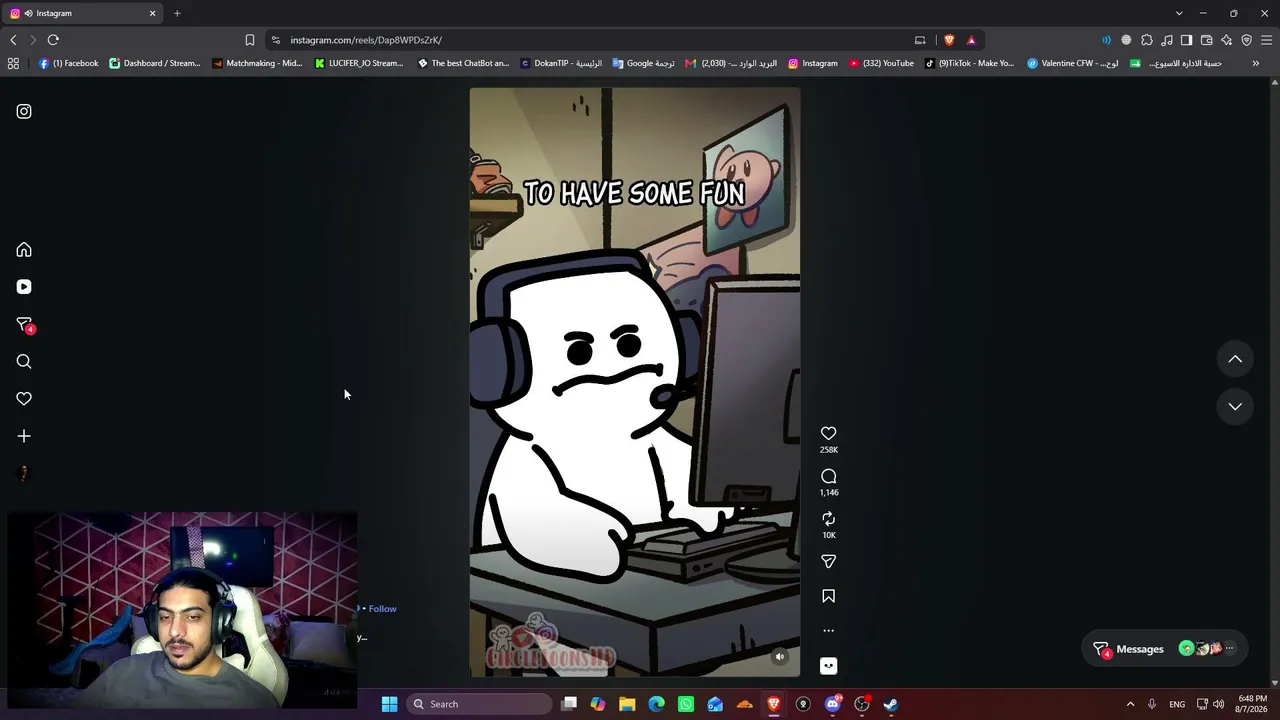Viewport: 1280px width, 720px height.
Task: Open the browser main menu
Action: (x=1266, y=40)
